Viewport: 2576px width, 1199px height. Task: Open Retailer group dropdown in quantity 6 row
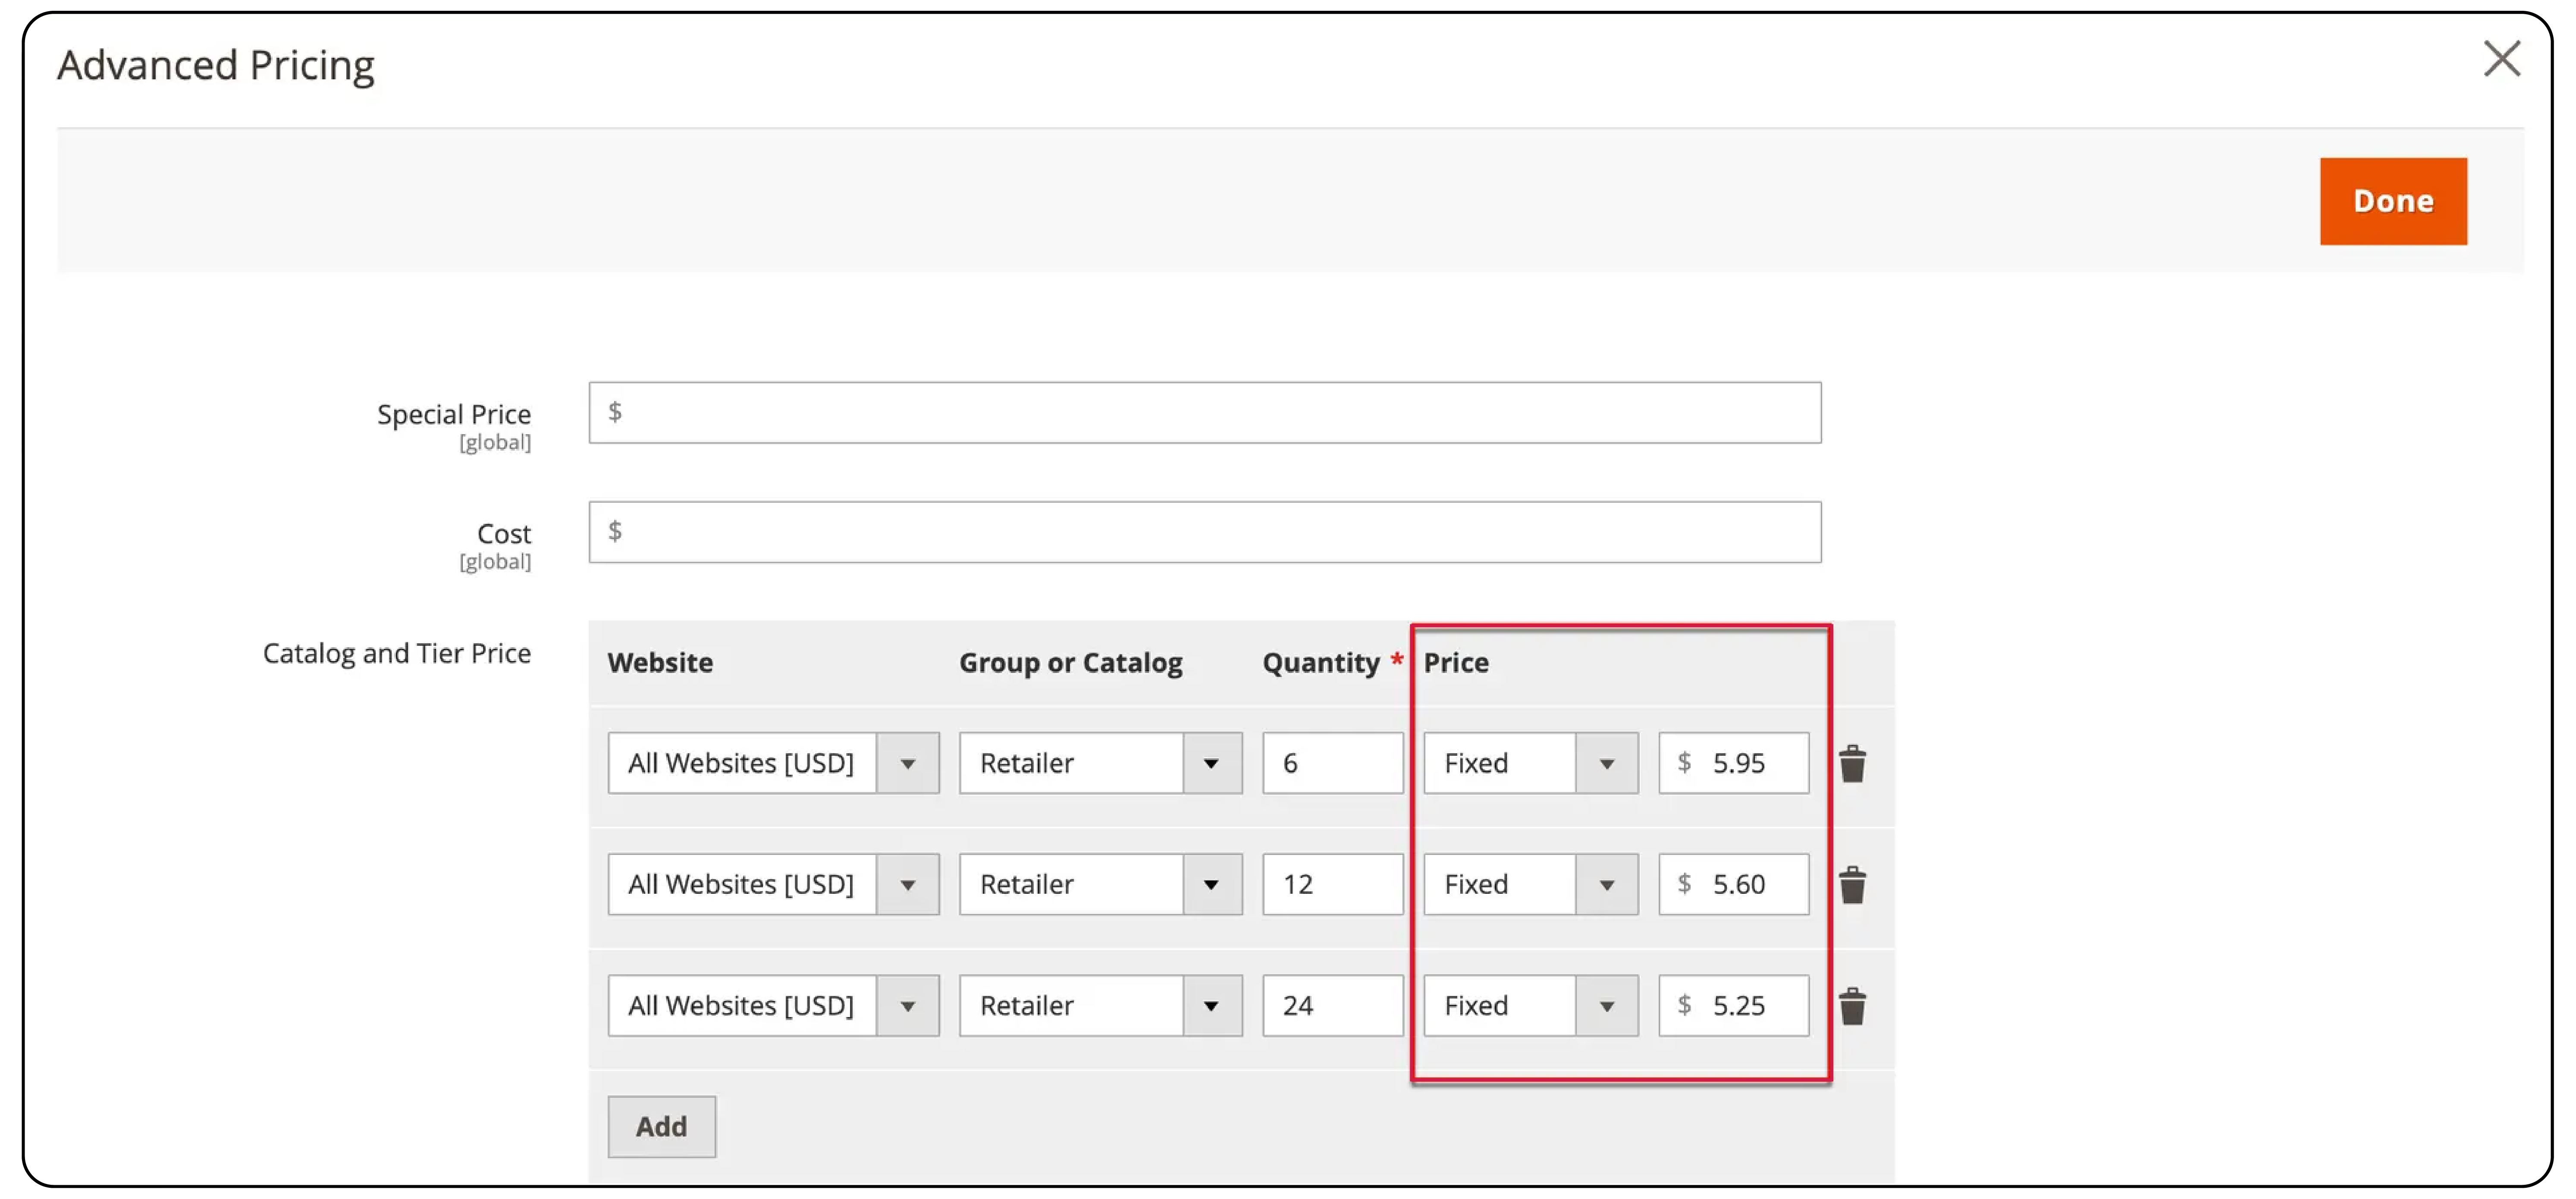[1100, 763]
